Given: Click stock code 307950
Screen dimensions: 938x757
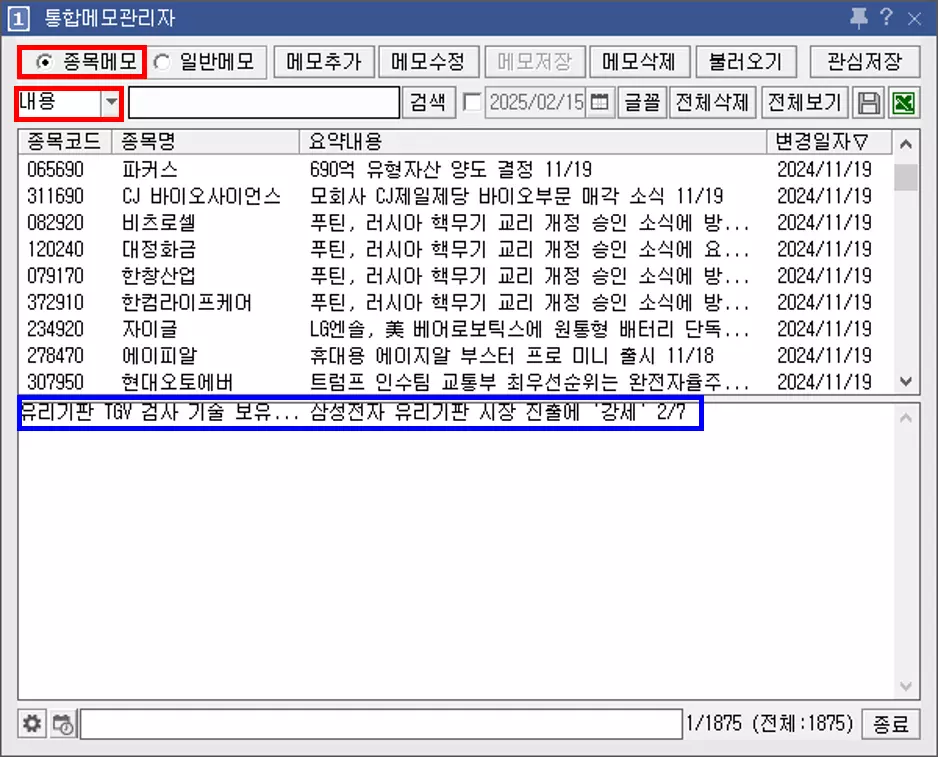Looking at the screenshot, I should coord(56,382).
